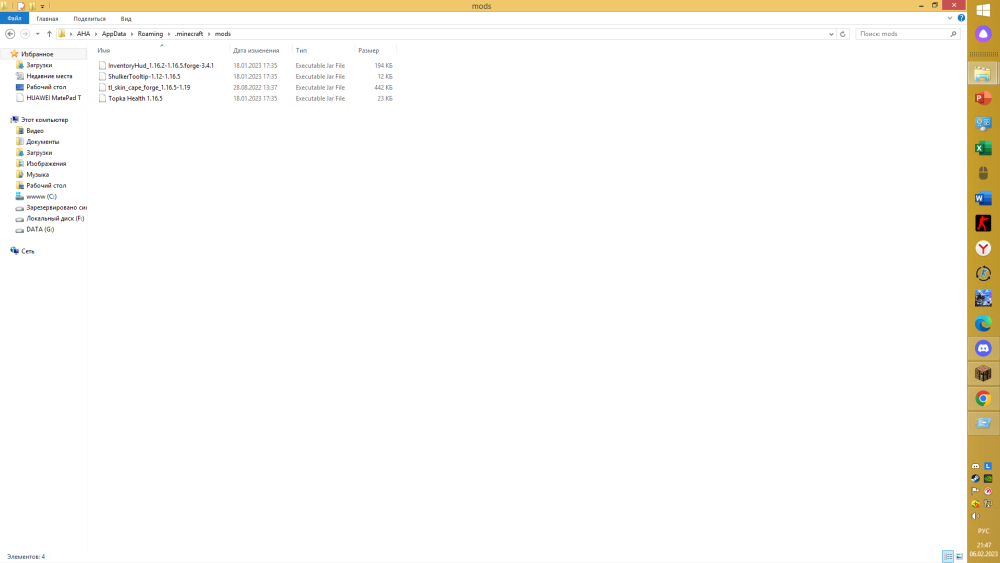Open the recent locations dropdown arrow

point(38,34)
